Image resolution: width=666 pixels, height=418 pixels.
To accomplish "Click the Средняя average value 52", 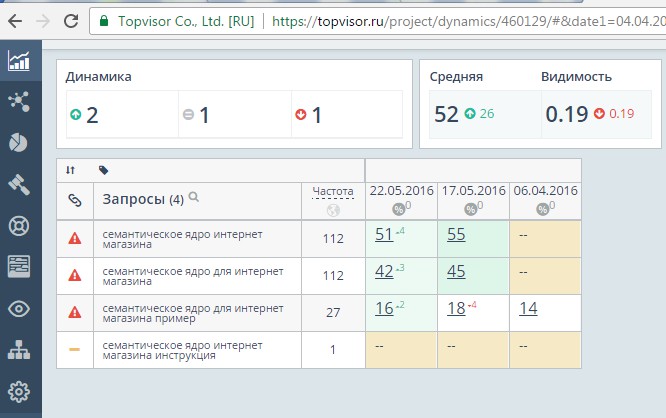I will tap(446, 114).
